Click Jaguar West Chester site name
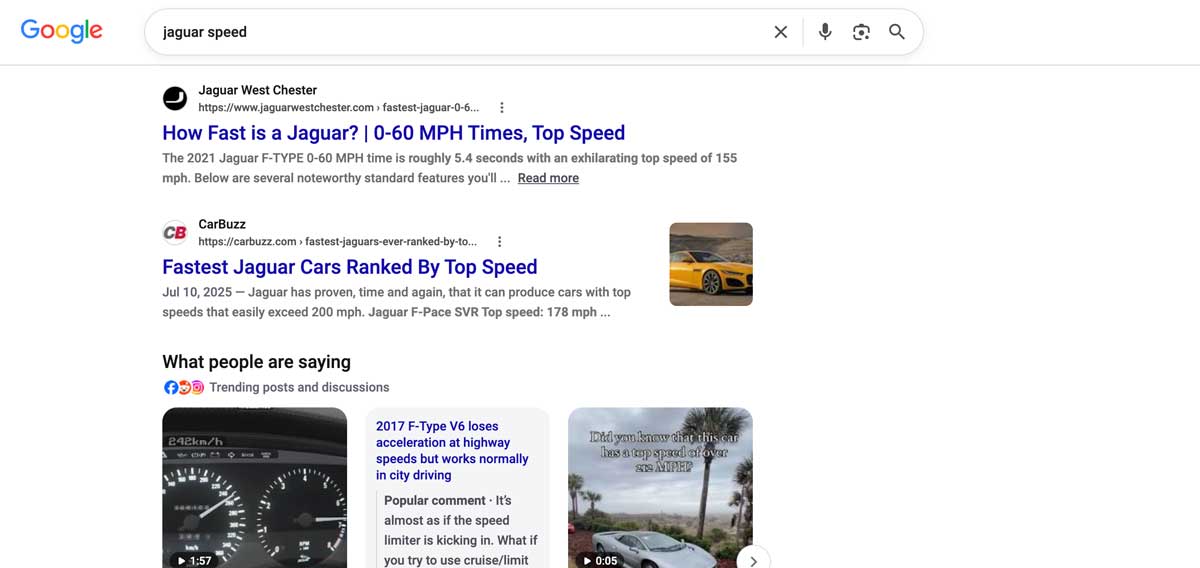The width and height of the screenshot is (1200, 568). click(x=257, y=90)
